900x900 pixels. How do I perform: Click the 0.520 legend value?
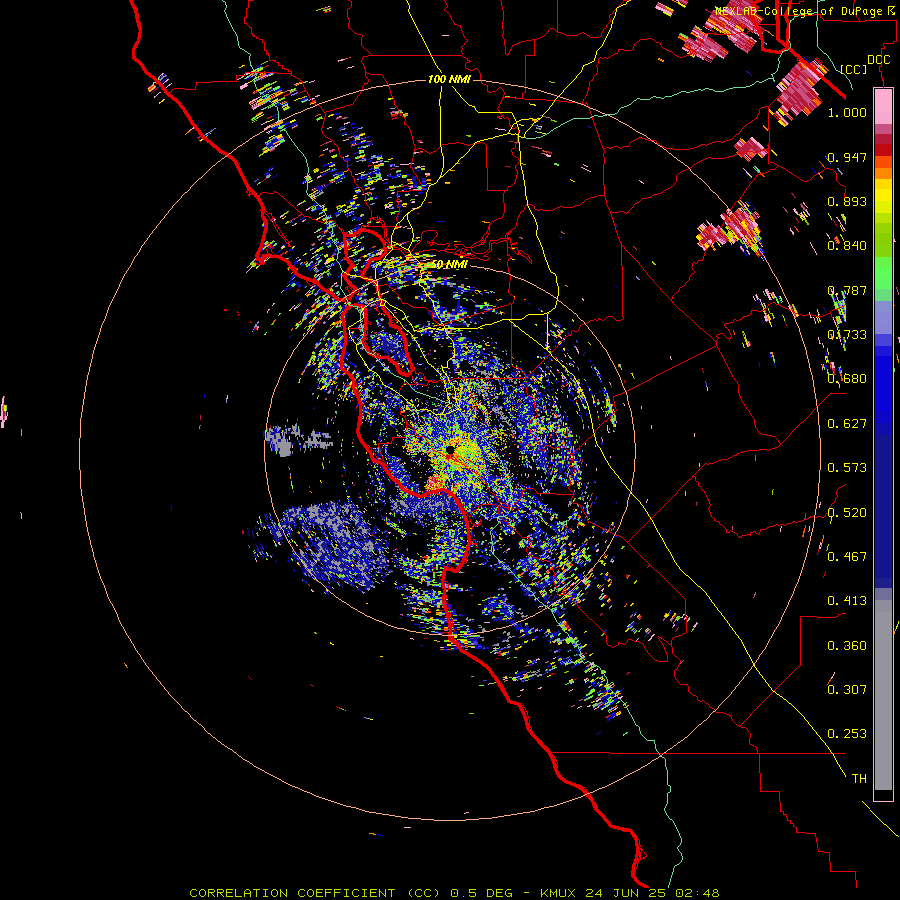tap(847, 513)
